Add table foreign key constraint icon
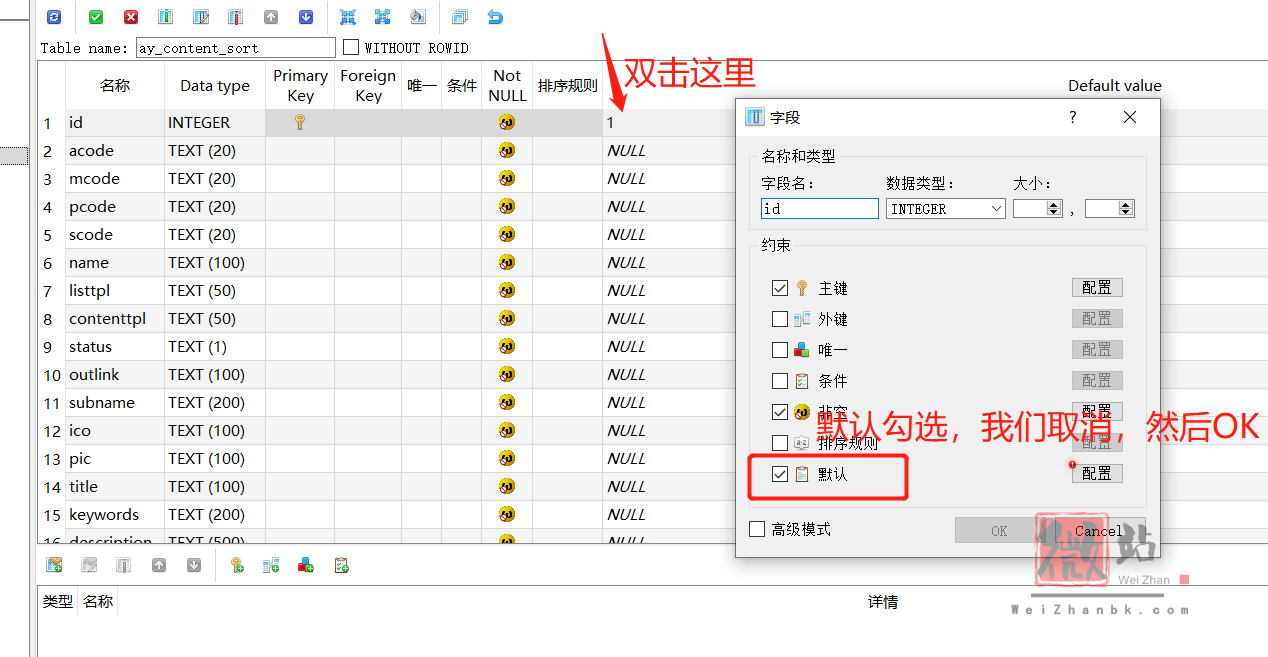Image resolution: width=1268 pixels, height=657 pixels. [271, 565]
